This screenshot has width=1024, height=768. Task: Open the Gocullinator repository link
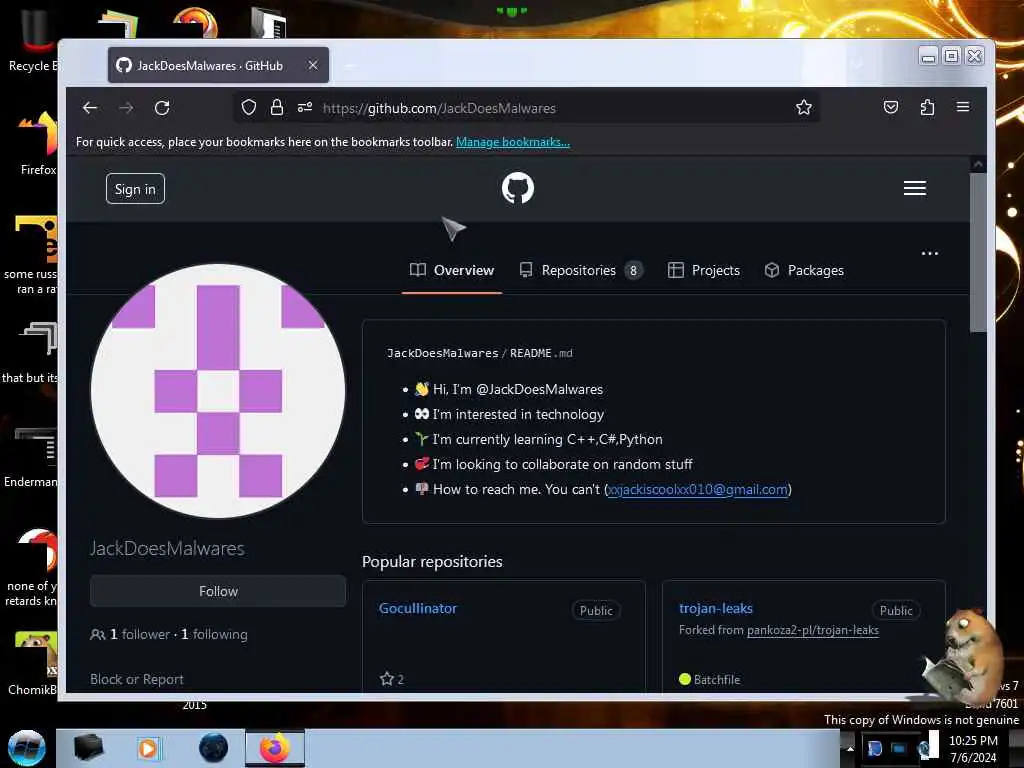pos(418,608)
